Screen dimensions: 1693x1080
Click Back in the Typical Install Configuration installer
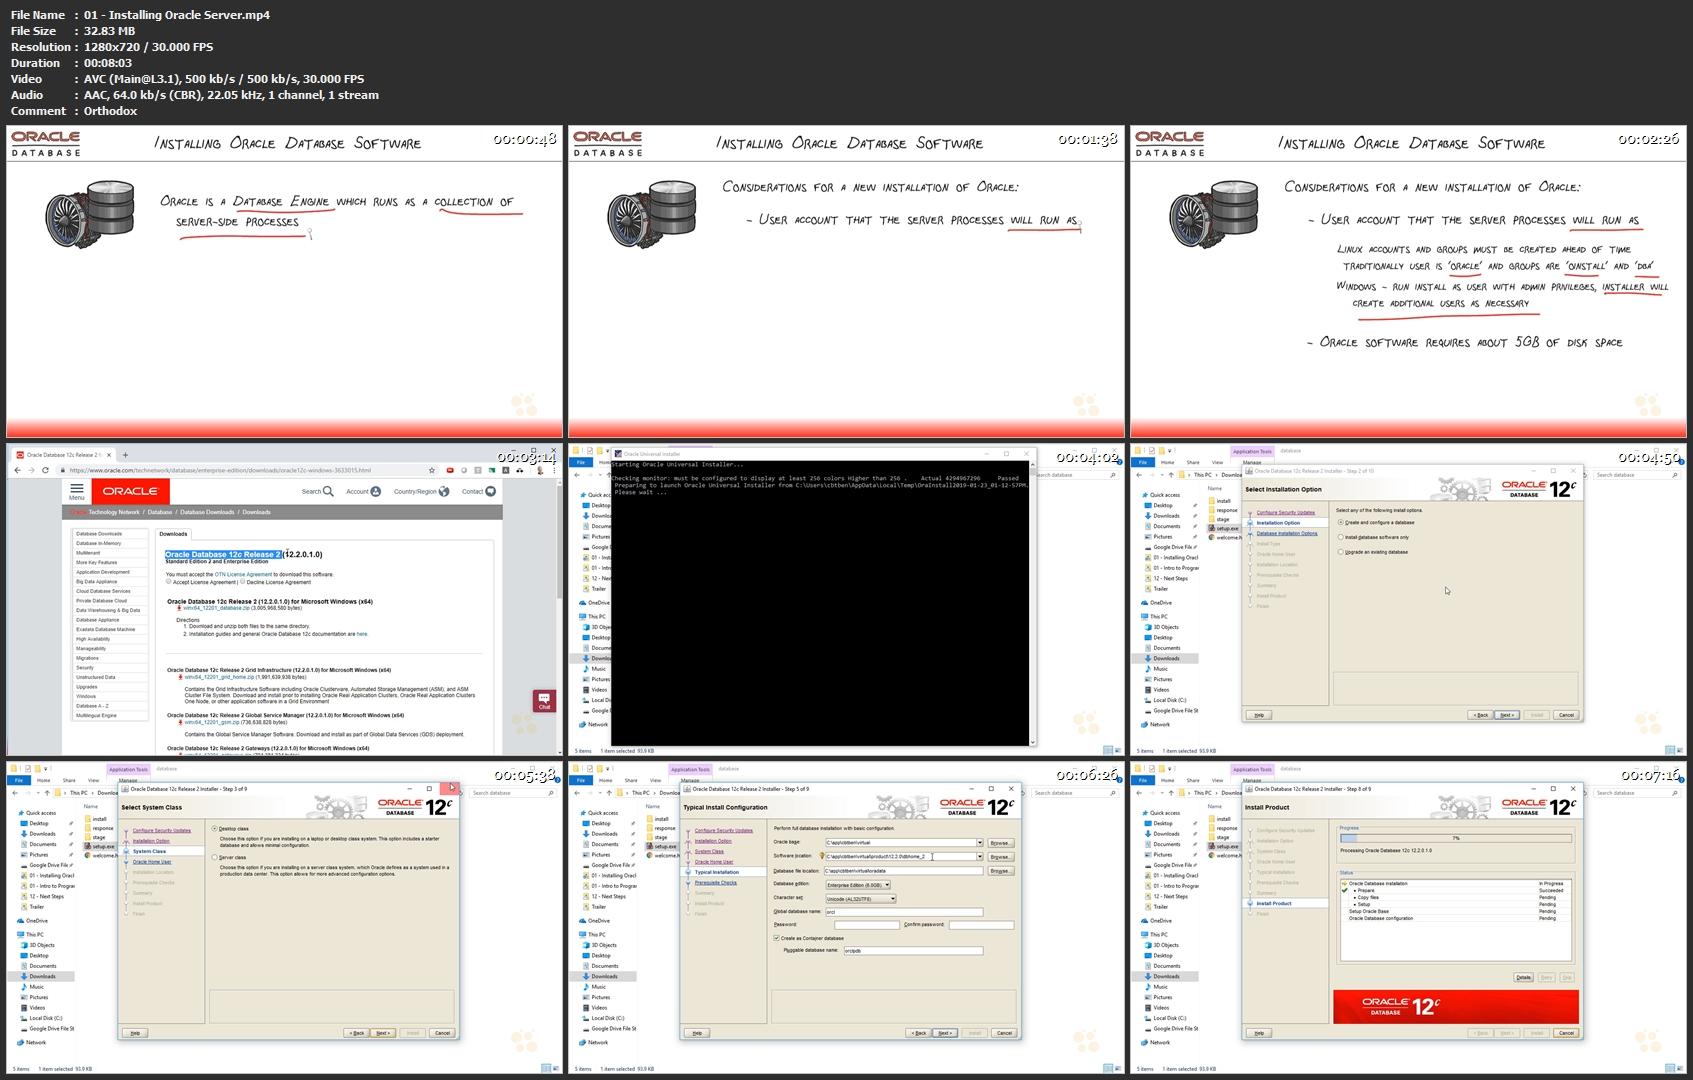[x=918, y=1033]
